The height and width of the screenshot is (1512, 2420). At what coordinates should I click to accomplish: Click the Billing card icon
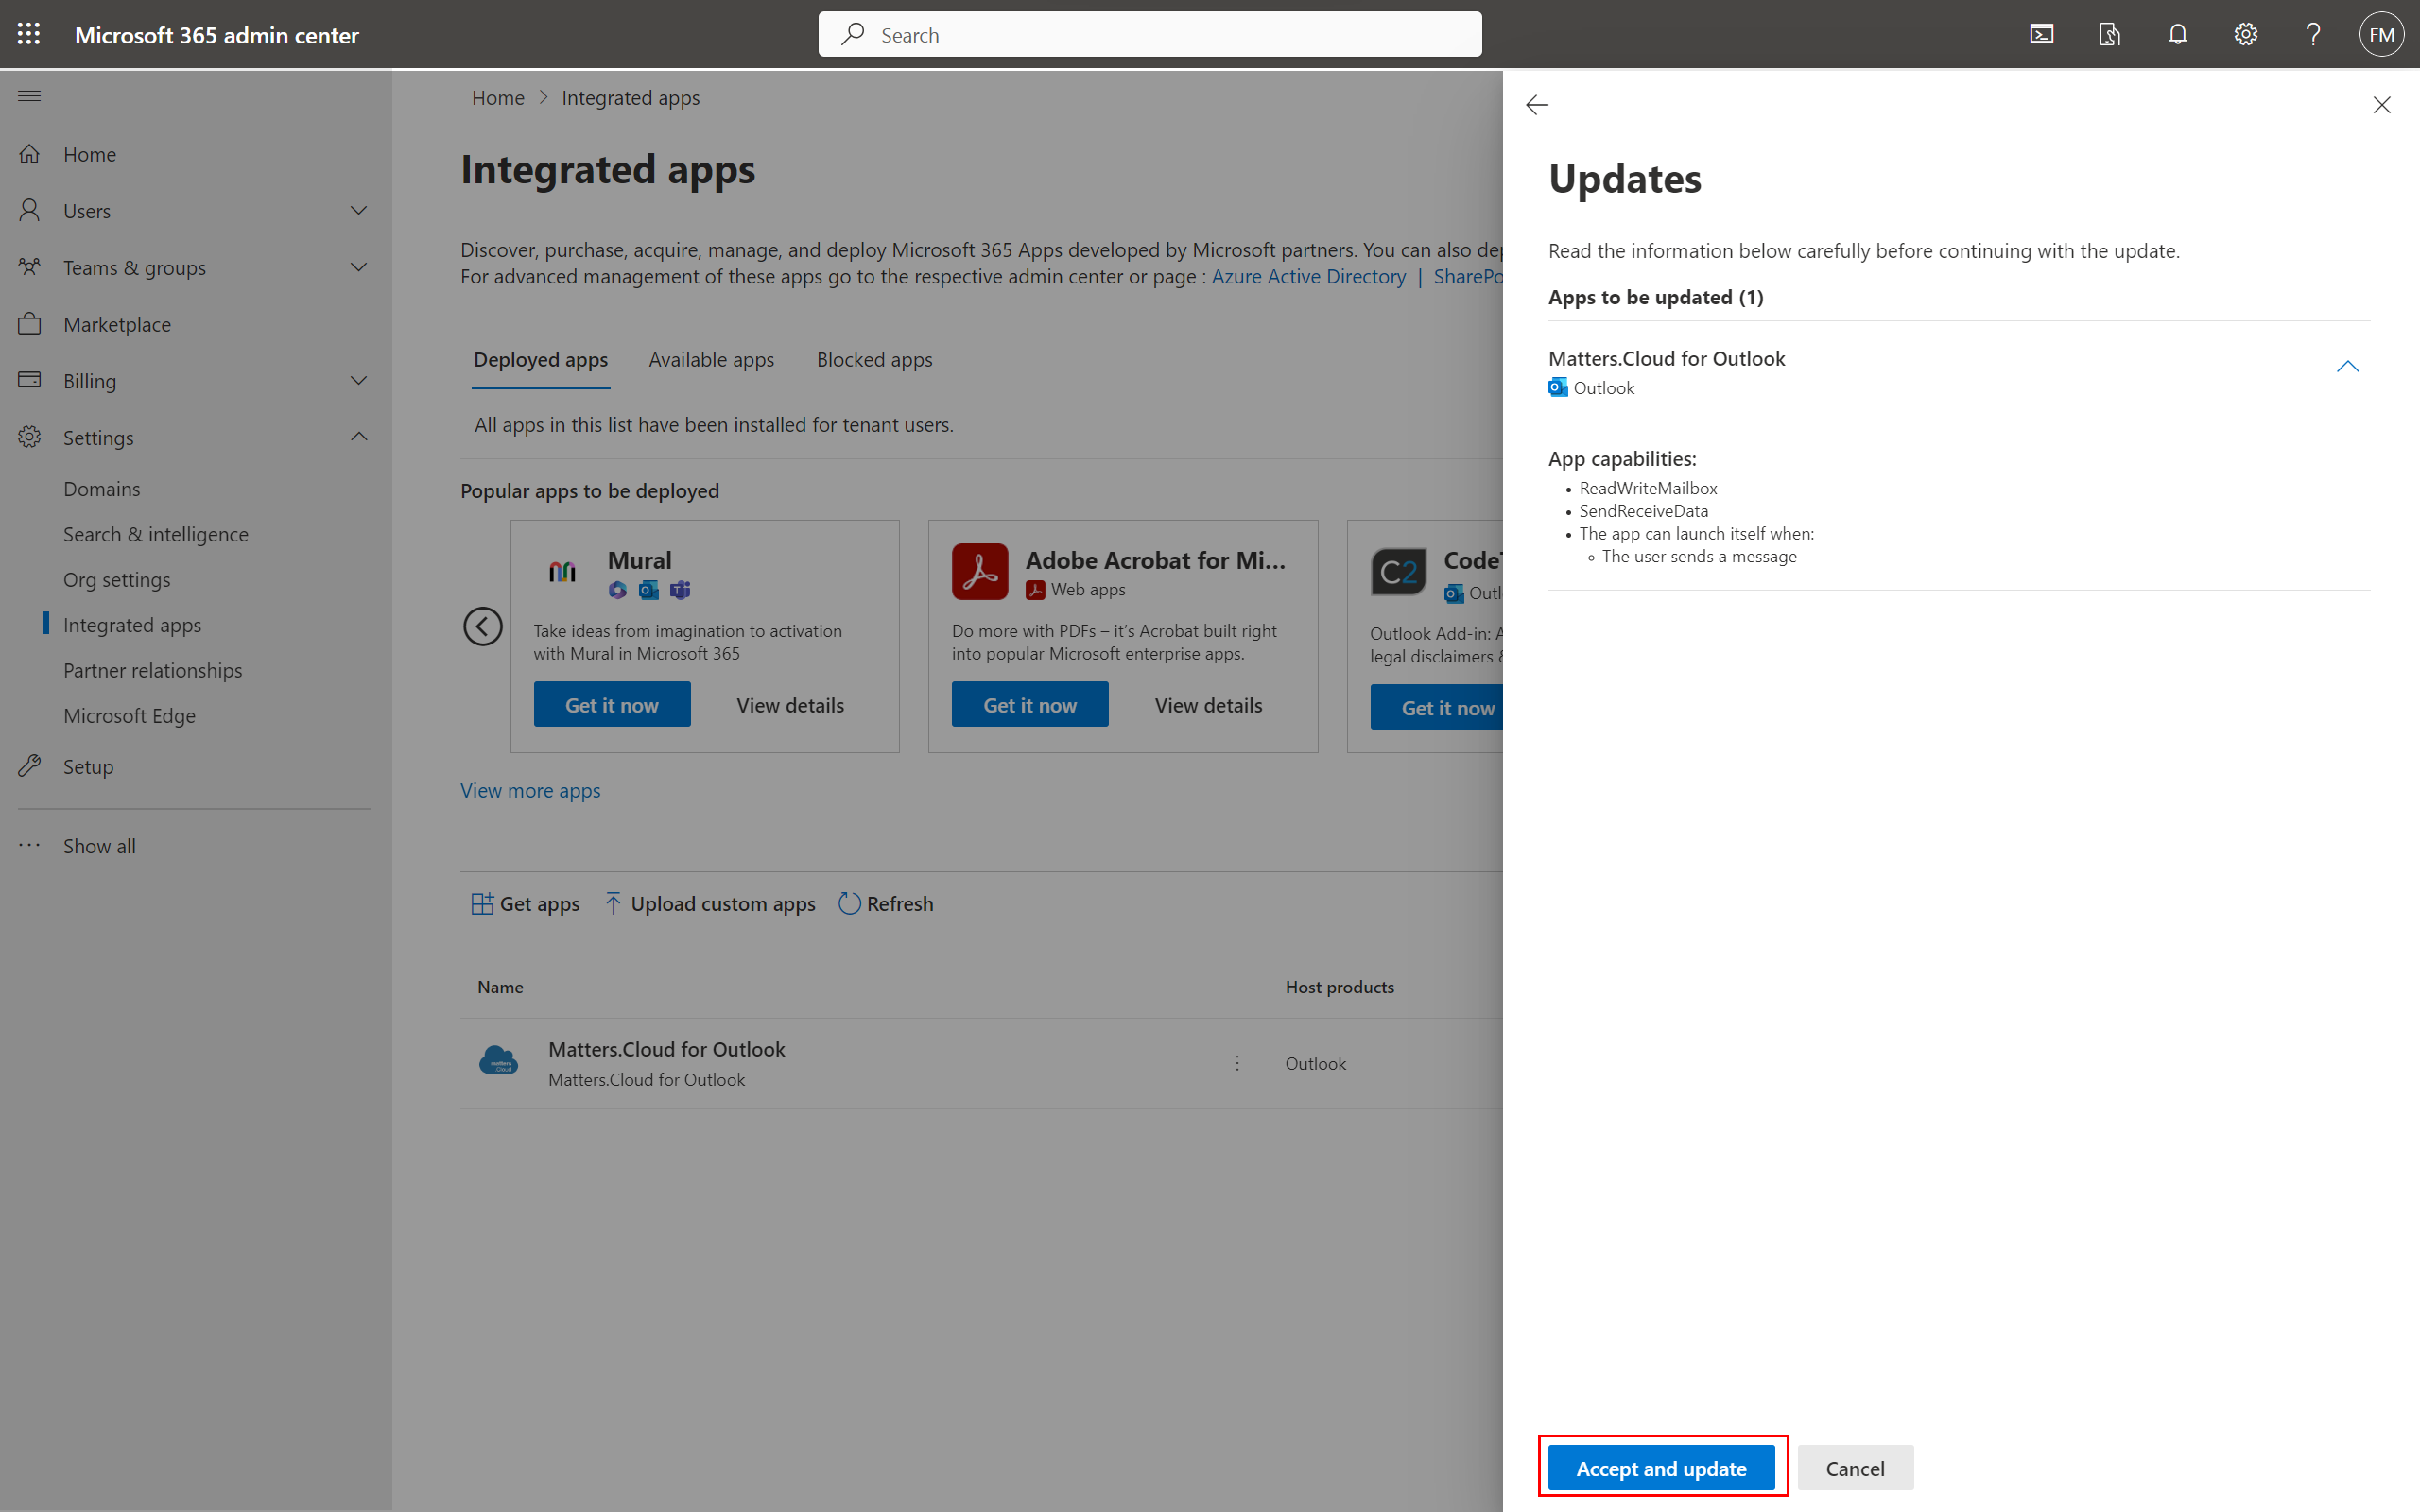point(30,380)
